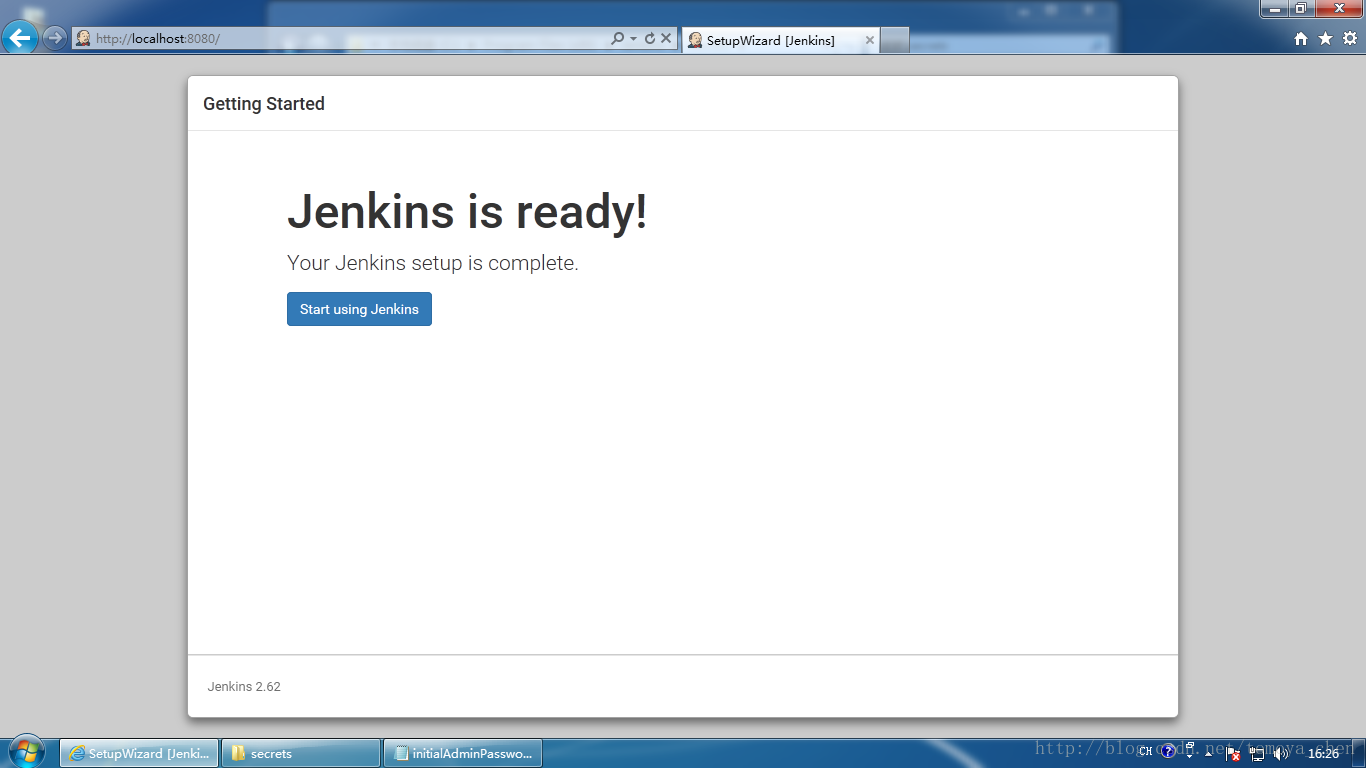This screenshot has height=768, width=1366.
Task: Click the browser forward arrow
Action: pos(54,38)
